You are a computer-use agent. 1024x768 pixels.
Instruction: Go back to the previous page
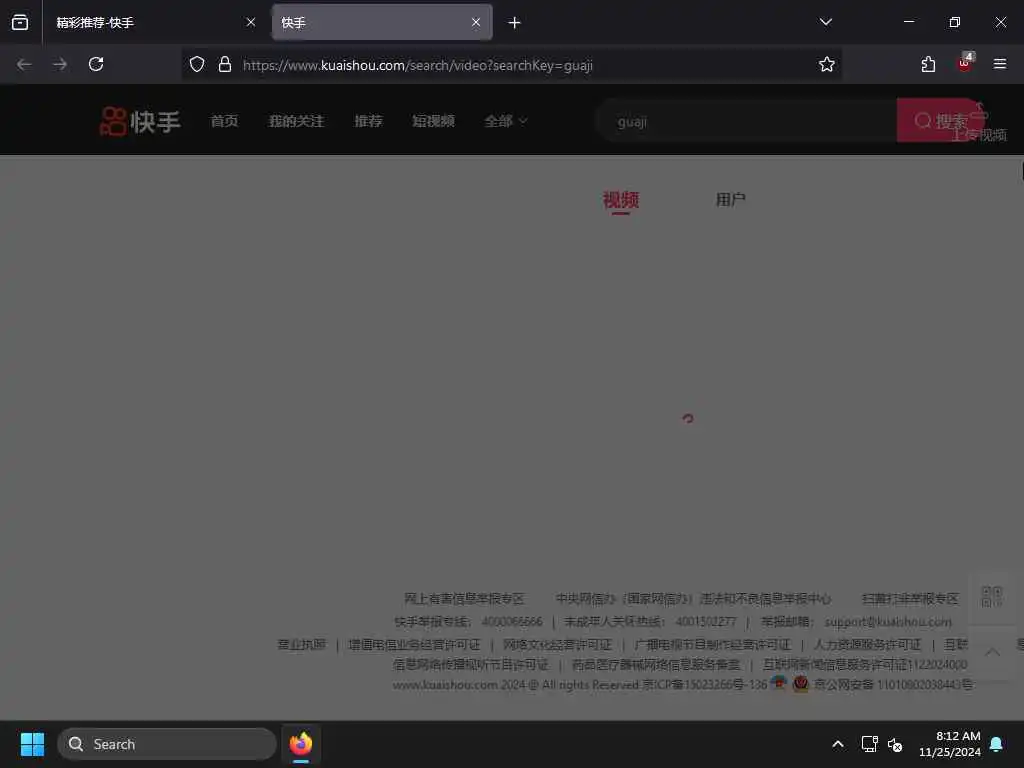pos(24,64)
